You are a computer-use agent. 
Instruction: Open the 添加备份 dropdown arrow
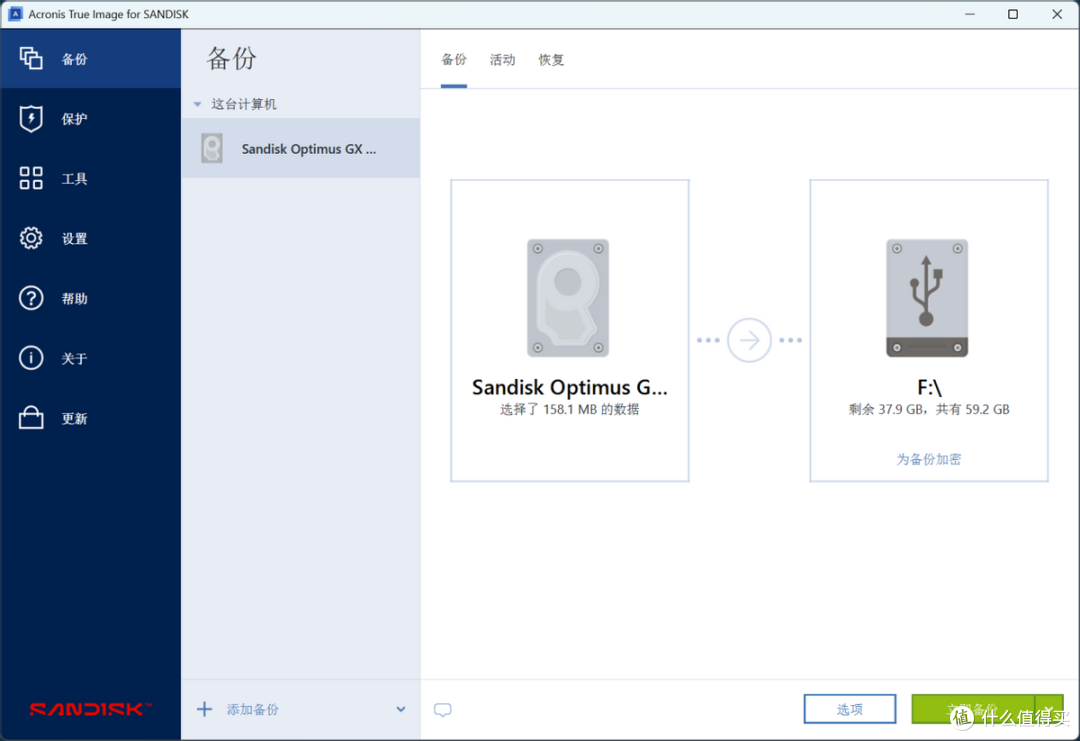pos(401,709)
